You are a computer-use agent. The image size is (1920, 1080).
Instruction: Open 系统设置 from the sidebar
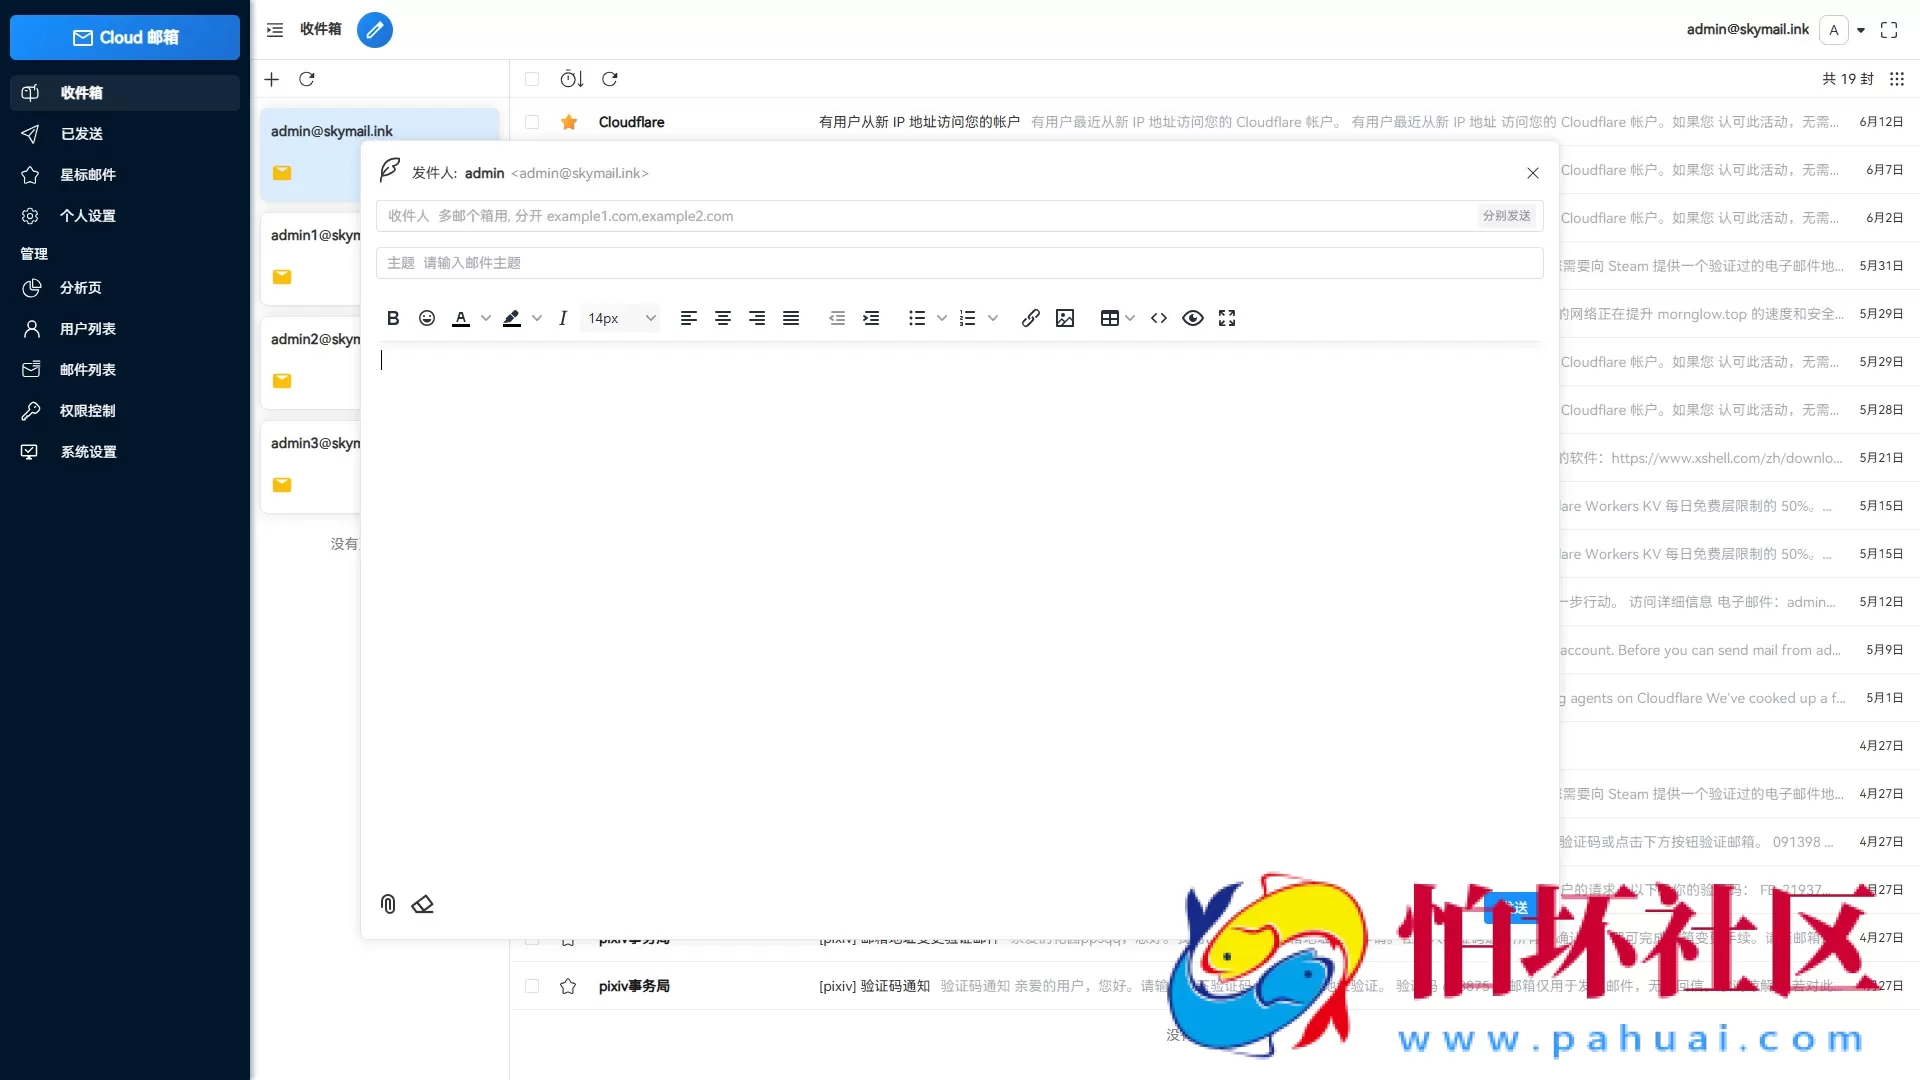88,451
